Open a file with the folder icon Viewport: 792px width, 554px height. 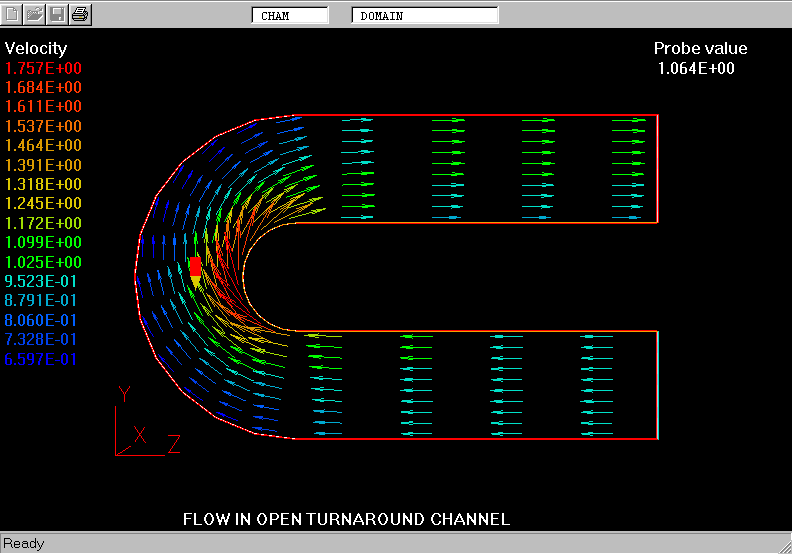(35, 14)
